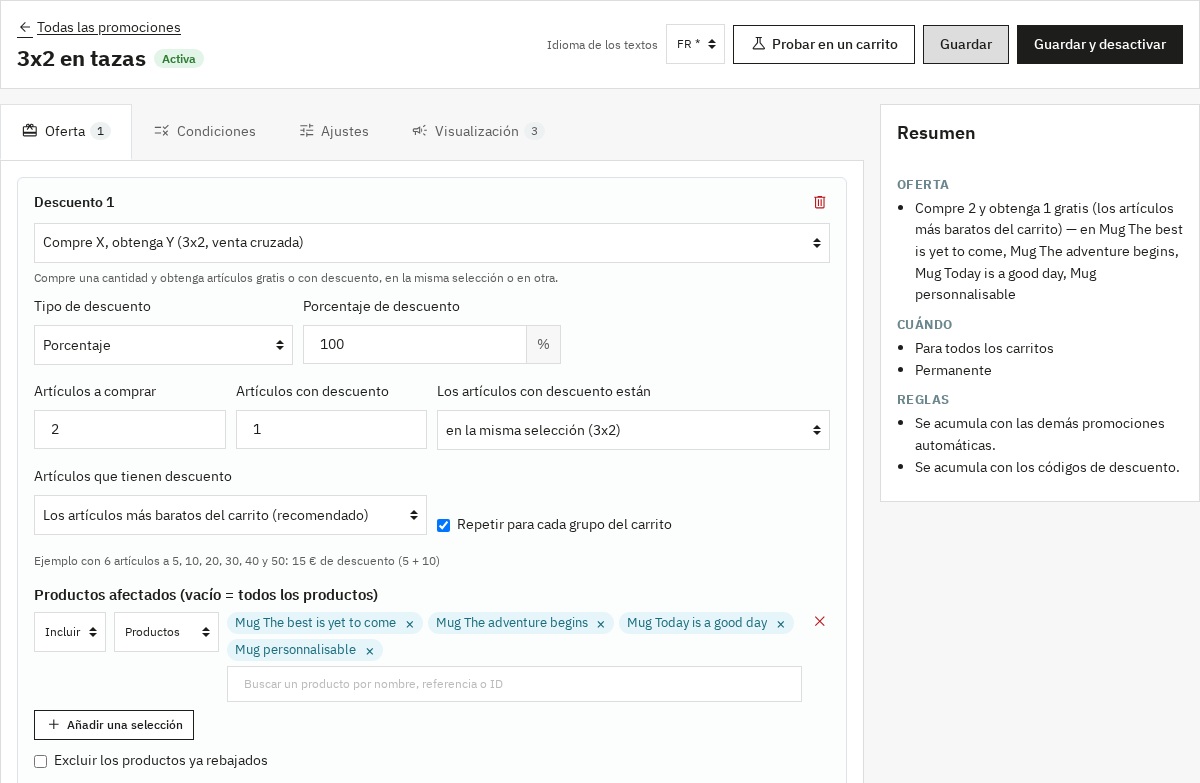Click the sliders icon on the Ajustes tab
The image size is (1200, 783).
(307, 131)
